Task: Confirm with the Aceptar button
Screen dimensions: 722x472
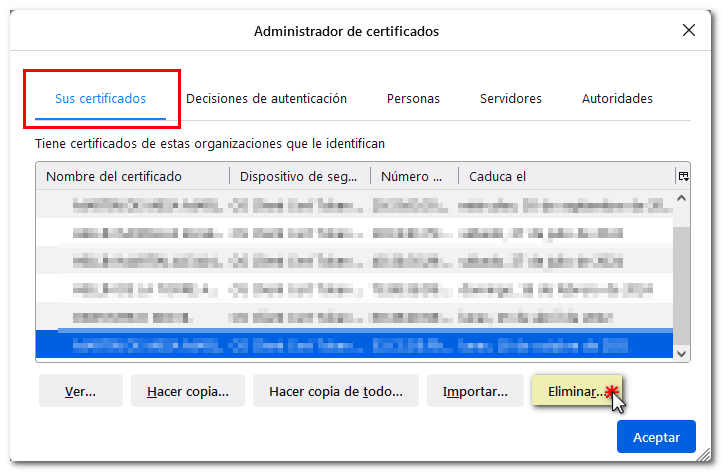Action: (655, 437)
